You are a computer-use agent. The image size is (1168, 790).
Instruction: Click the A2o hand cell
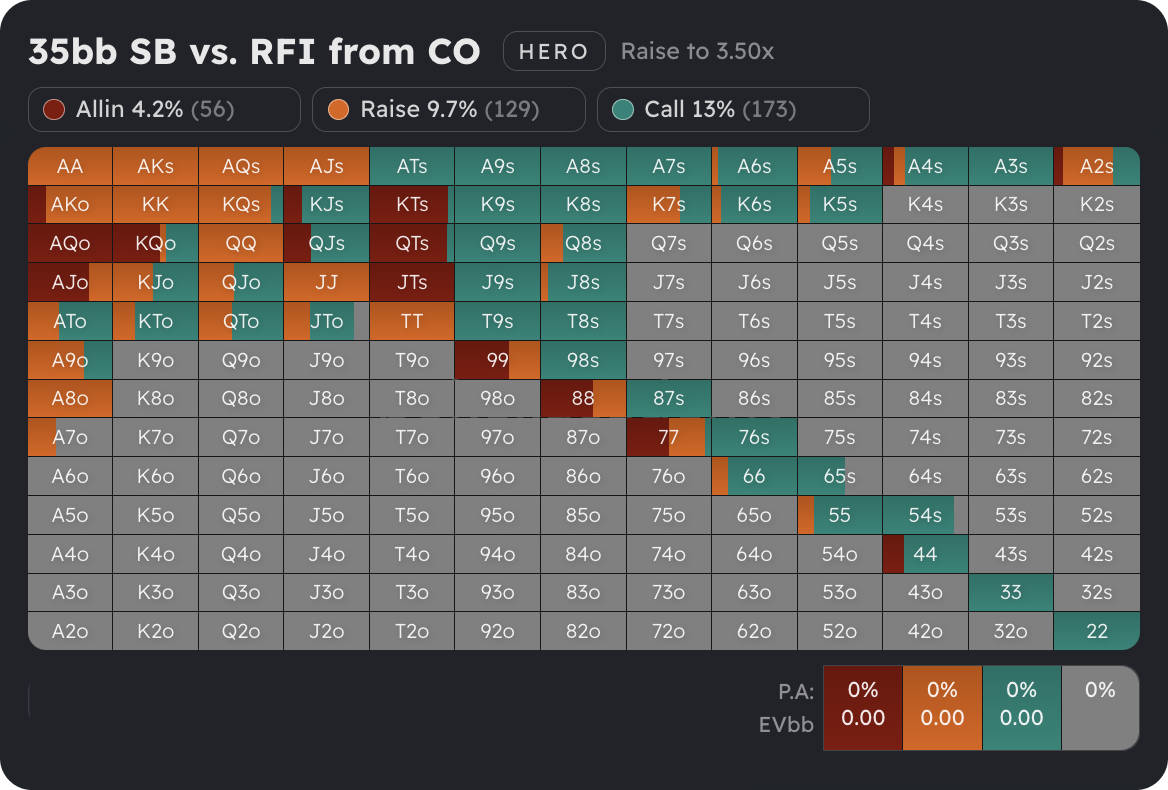[70, 630]
